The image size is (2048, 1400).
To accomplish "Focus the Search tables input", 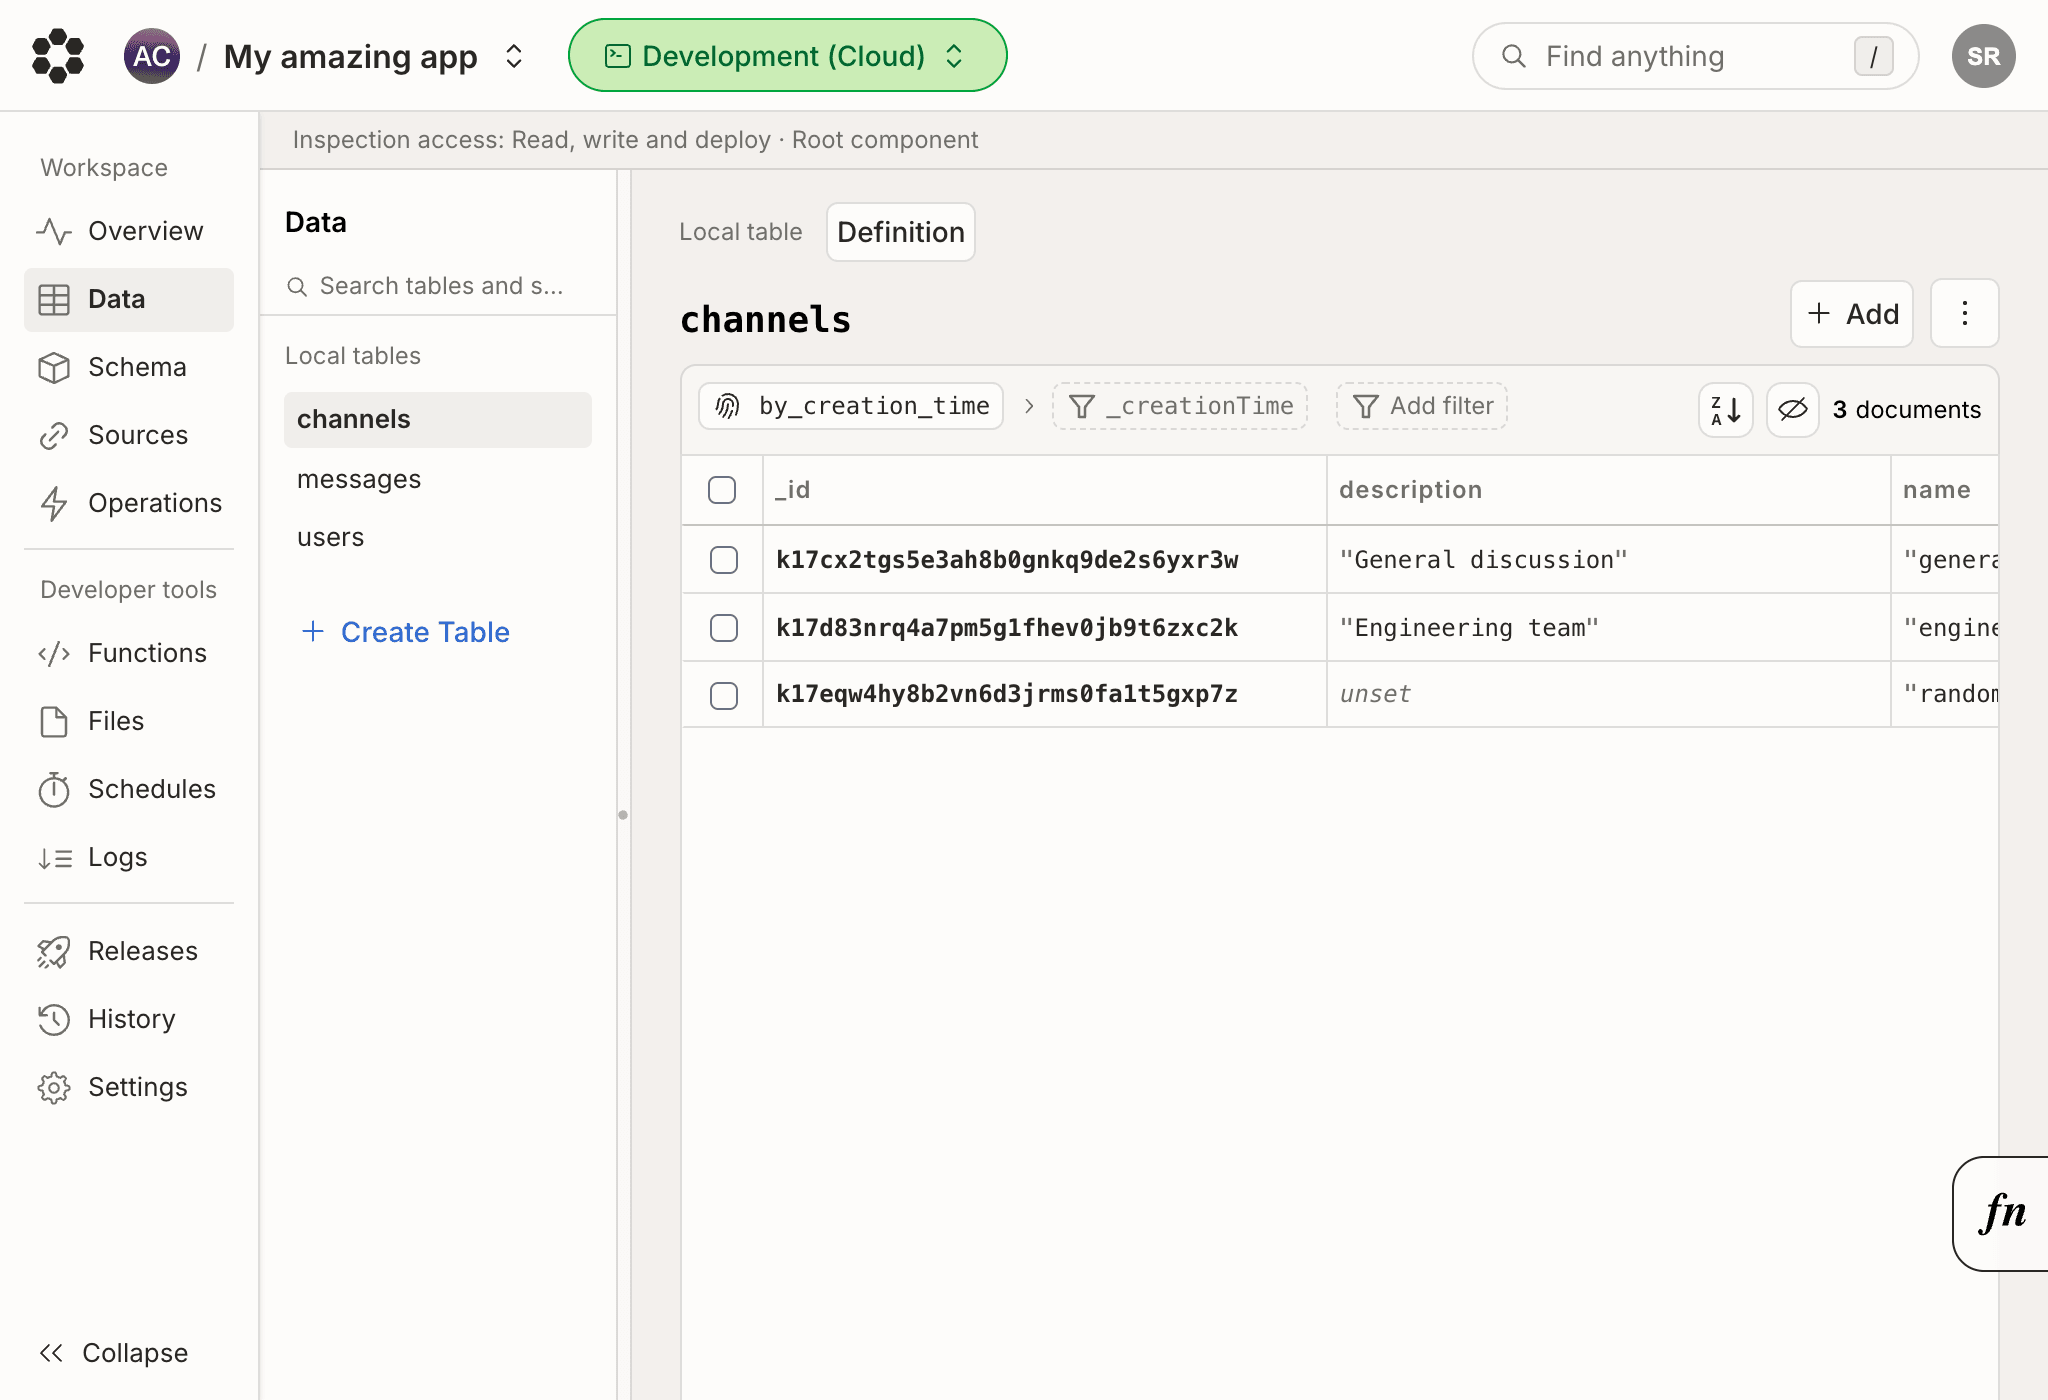I will pos(438,286).
